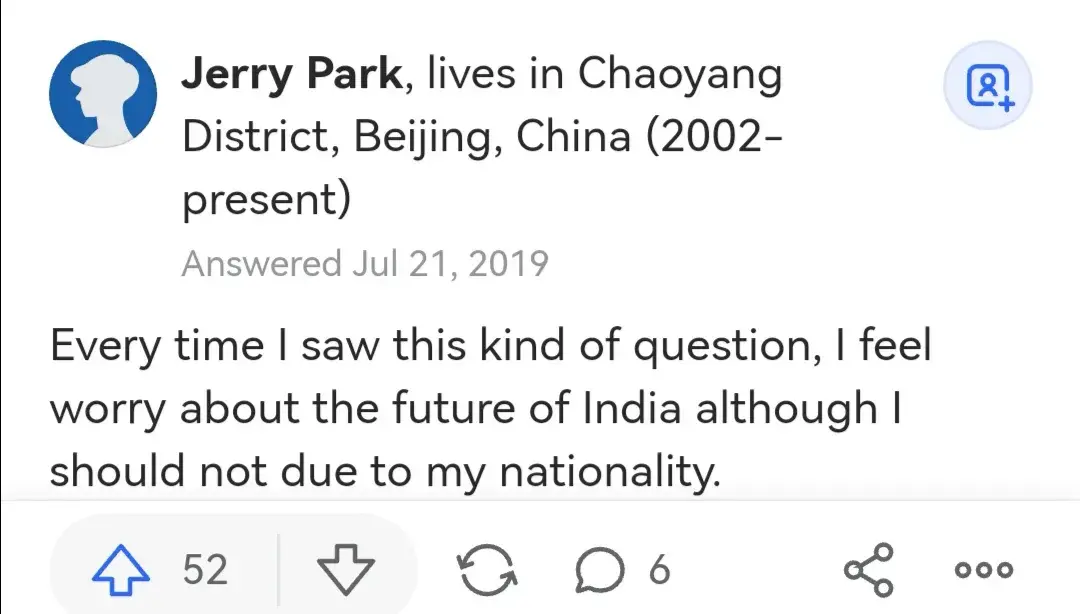
Task: Open the three-dot more options menu
Action: tap(984, 570)
